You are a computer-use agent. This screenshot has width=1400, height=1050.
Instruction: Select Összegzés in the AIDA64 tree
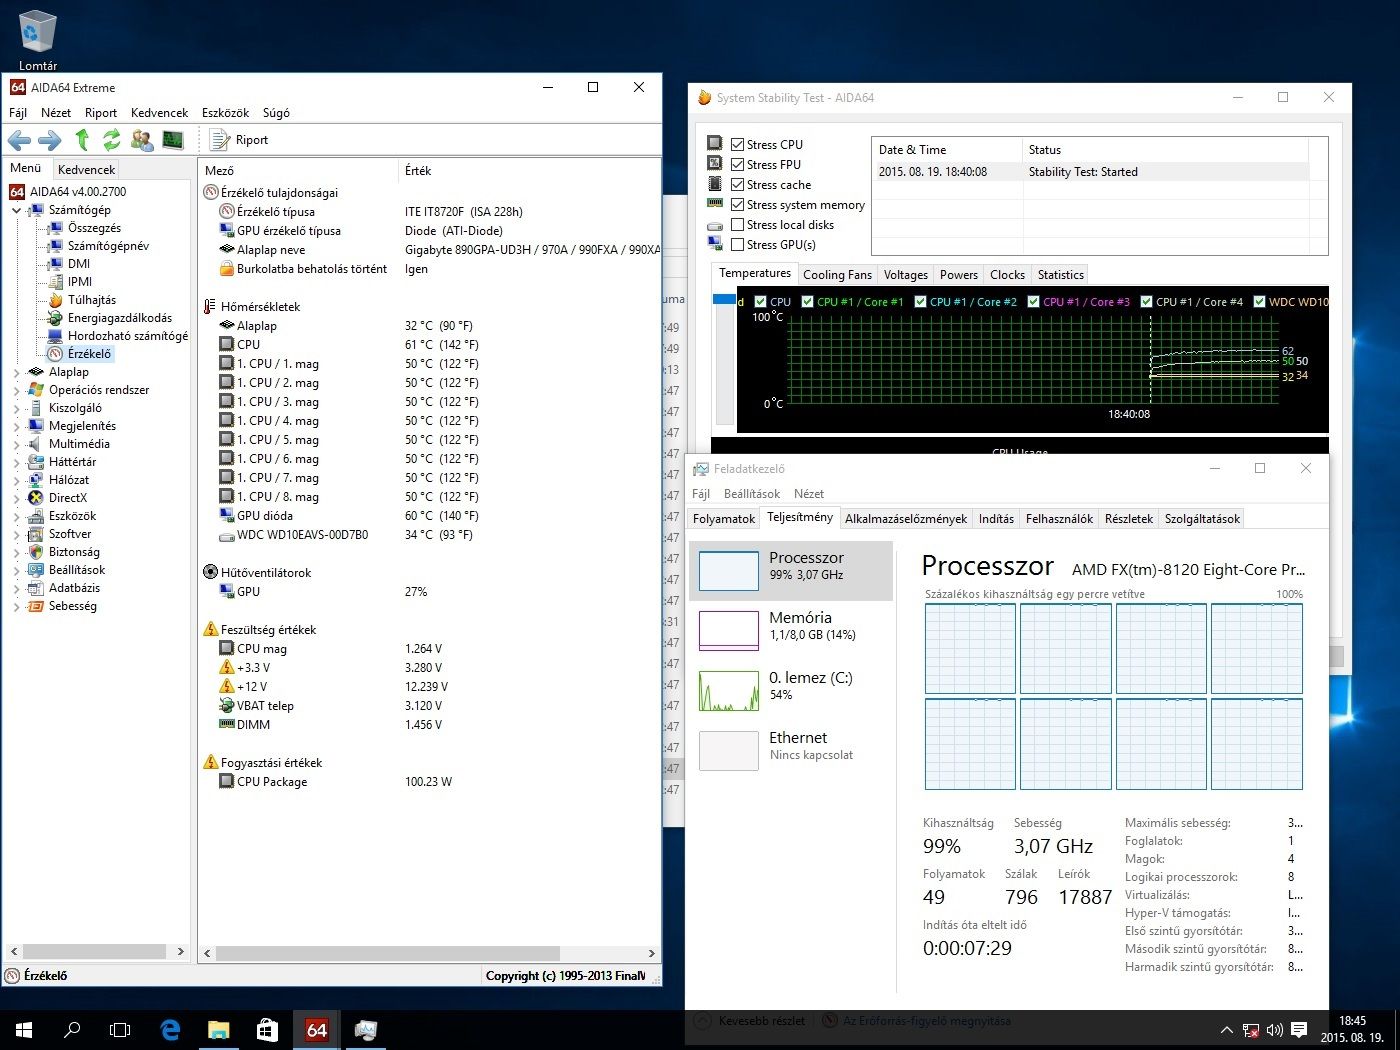[x=94, y=228]
